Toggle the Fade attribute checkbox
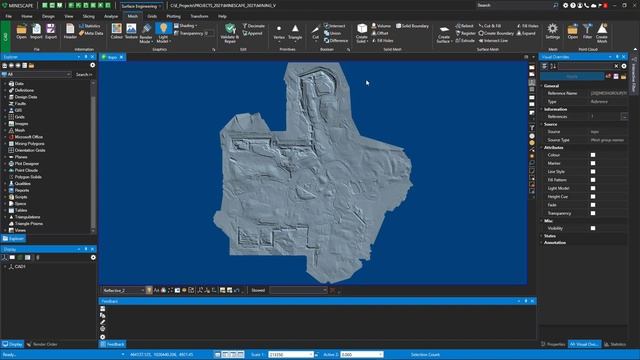 point(593,205)
